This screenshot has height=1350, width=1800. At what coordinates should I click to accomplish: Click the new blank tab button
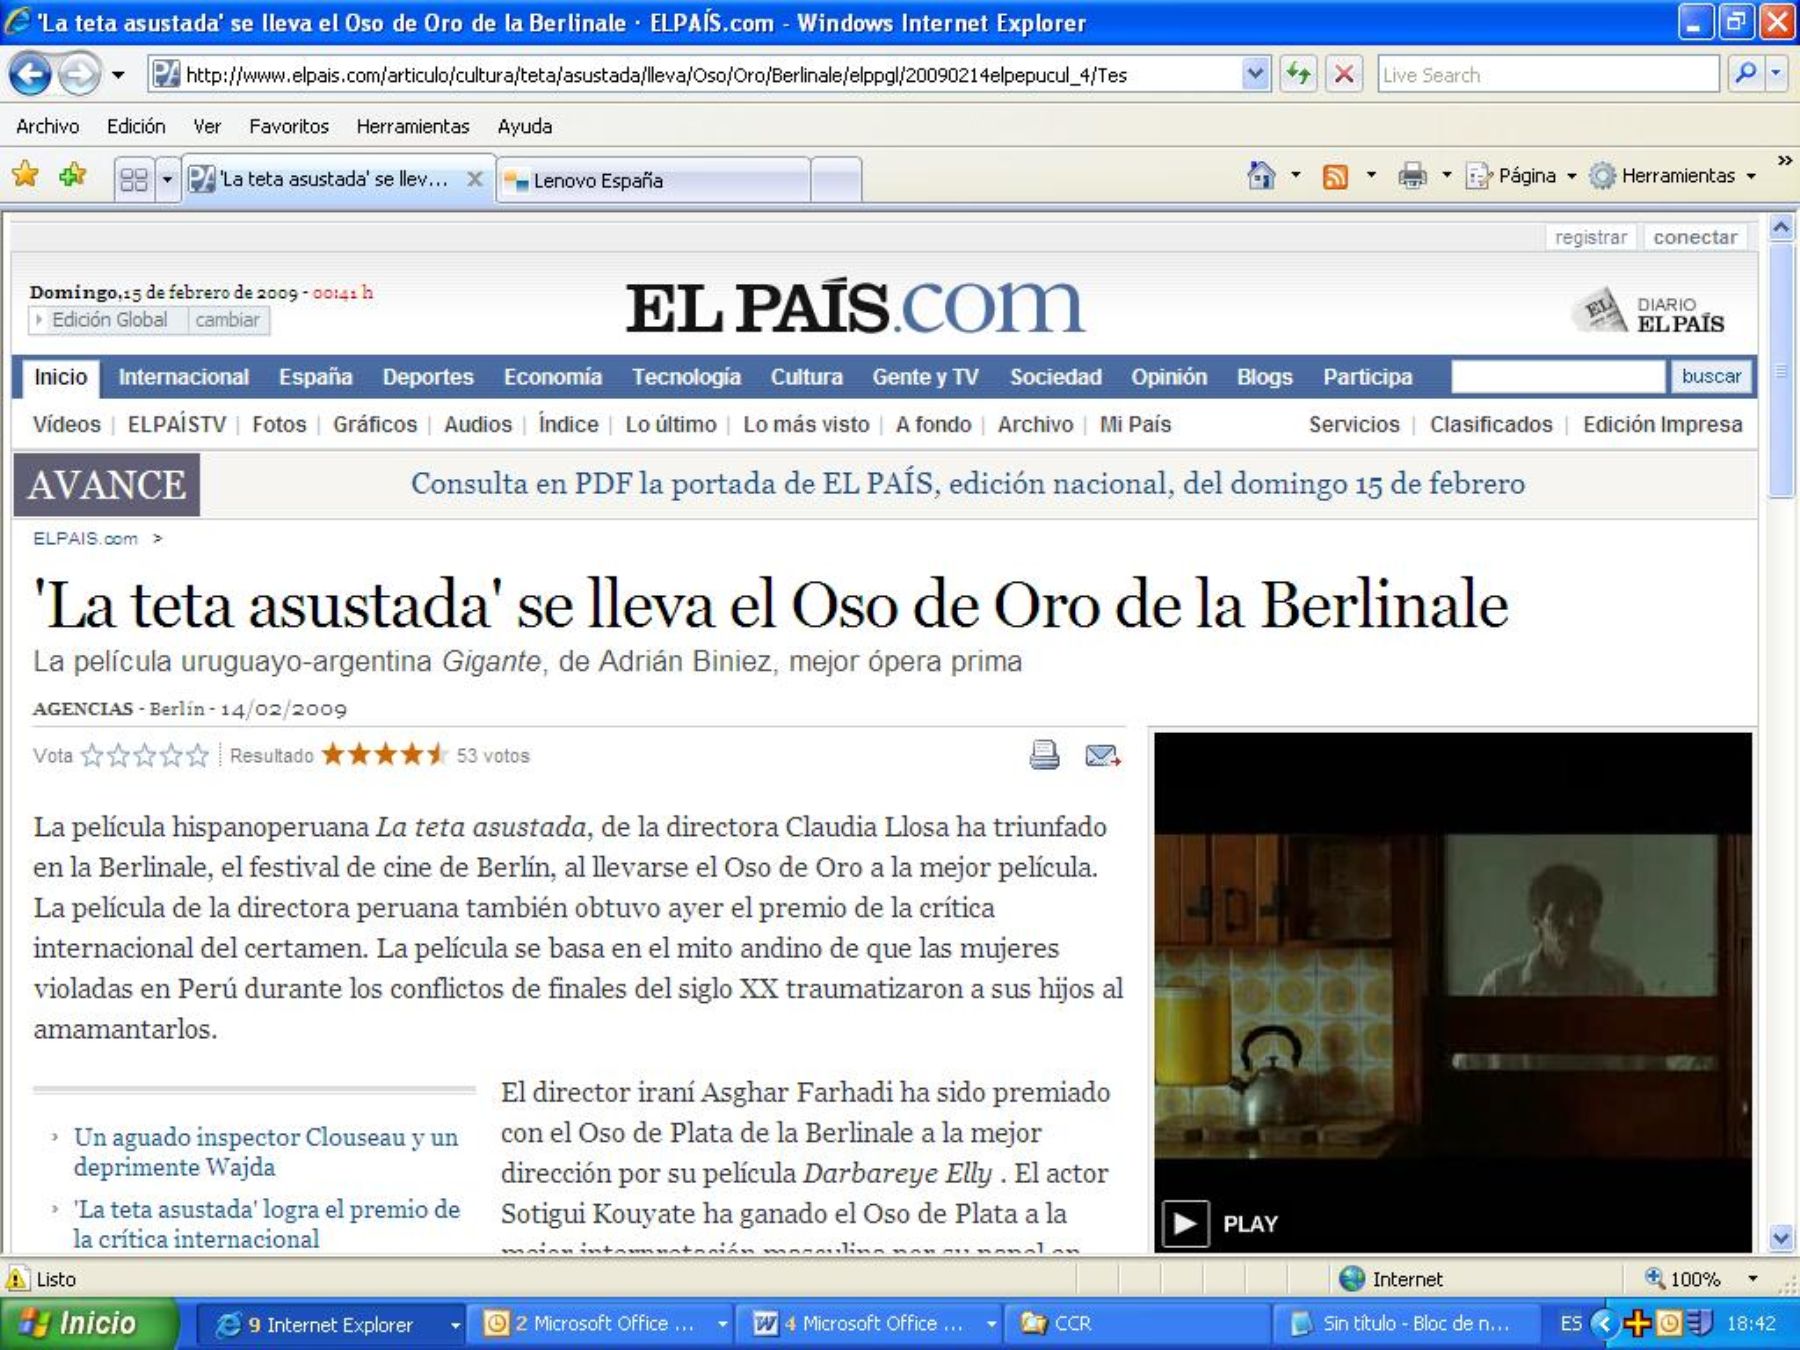836,181
